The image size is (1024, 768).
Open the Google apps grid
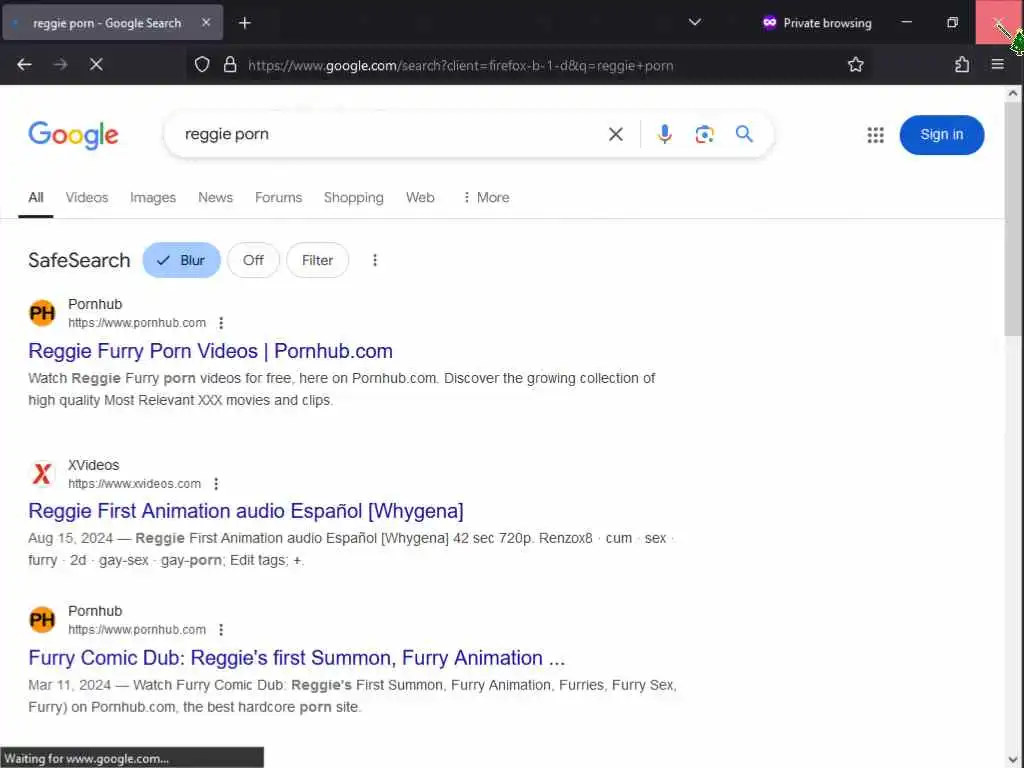(x=875, y=135)
